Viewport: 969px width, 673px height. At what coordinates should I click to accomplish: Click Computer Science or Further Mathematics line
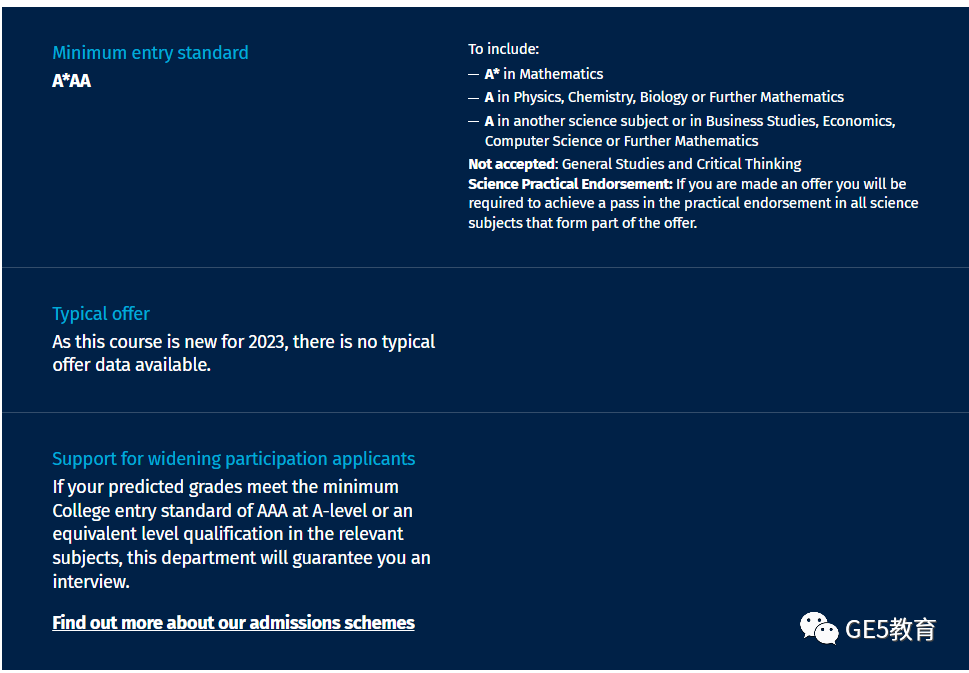[x=621, y=141]
